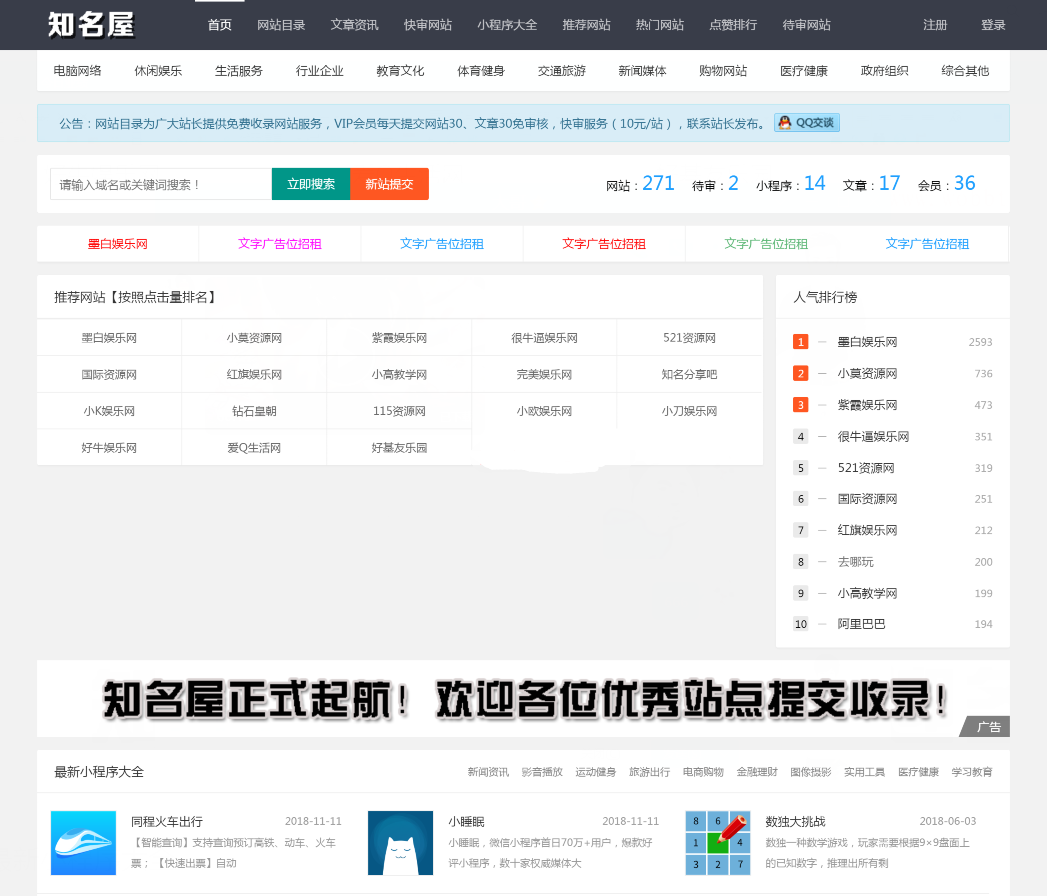
Task: Open the 注册 register link
Action: click(x=935, y=25)
